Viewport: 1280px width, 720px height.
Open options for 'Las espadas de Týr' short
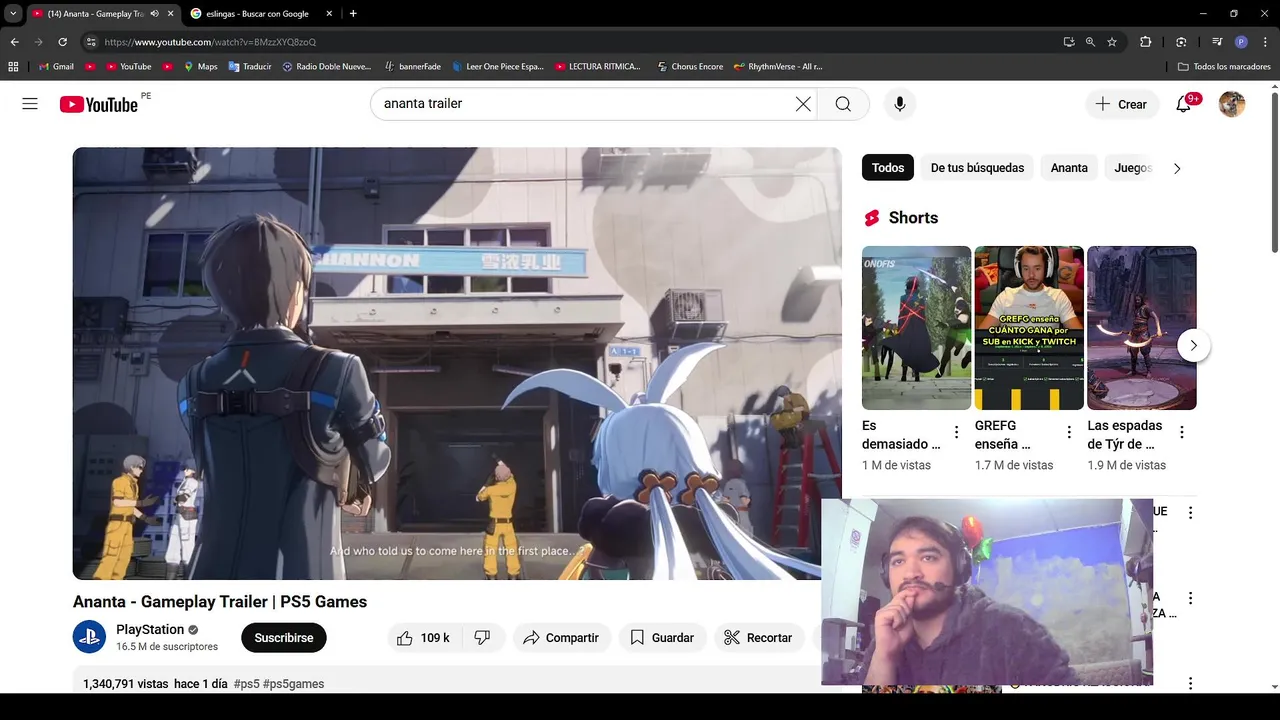click(x=1182, y=433)
